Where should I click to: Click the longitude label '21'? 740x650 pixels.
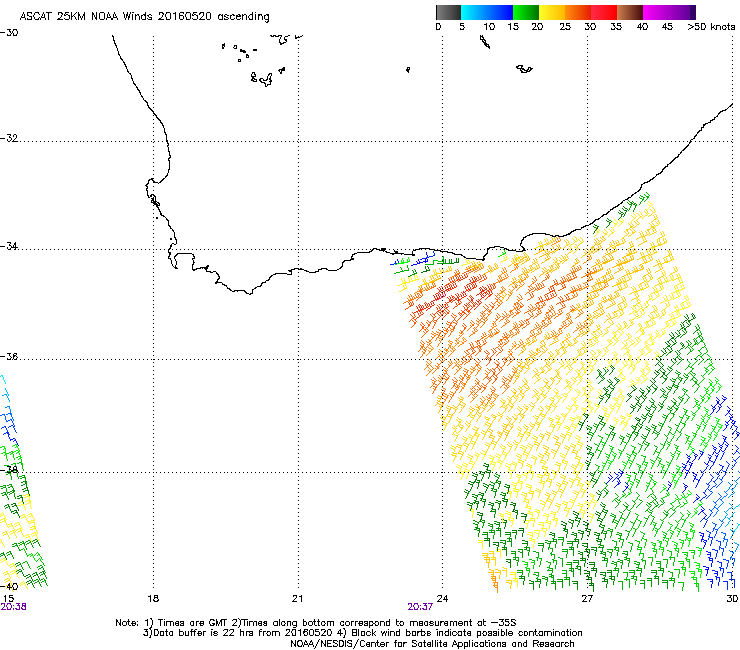297,599
